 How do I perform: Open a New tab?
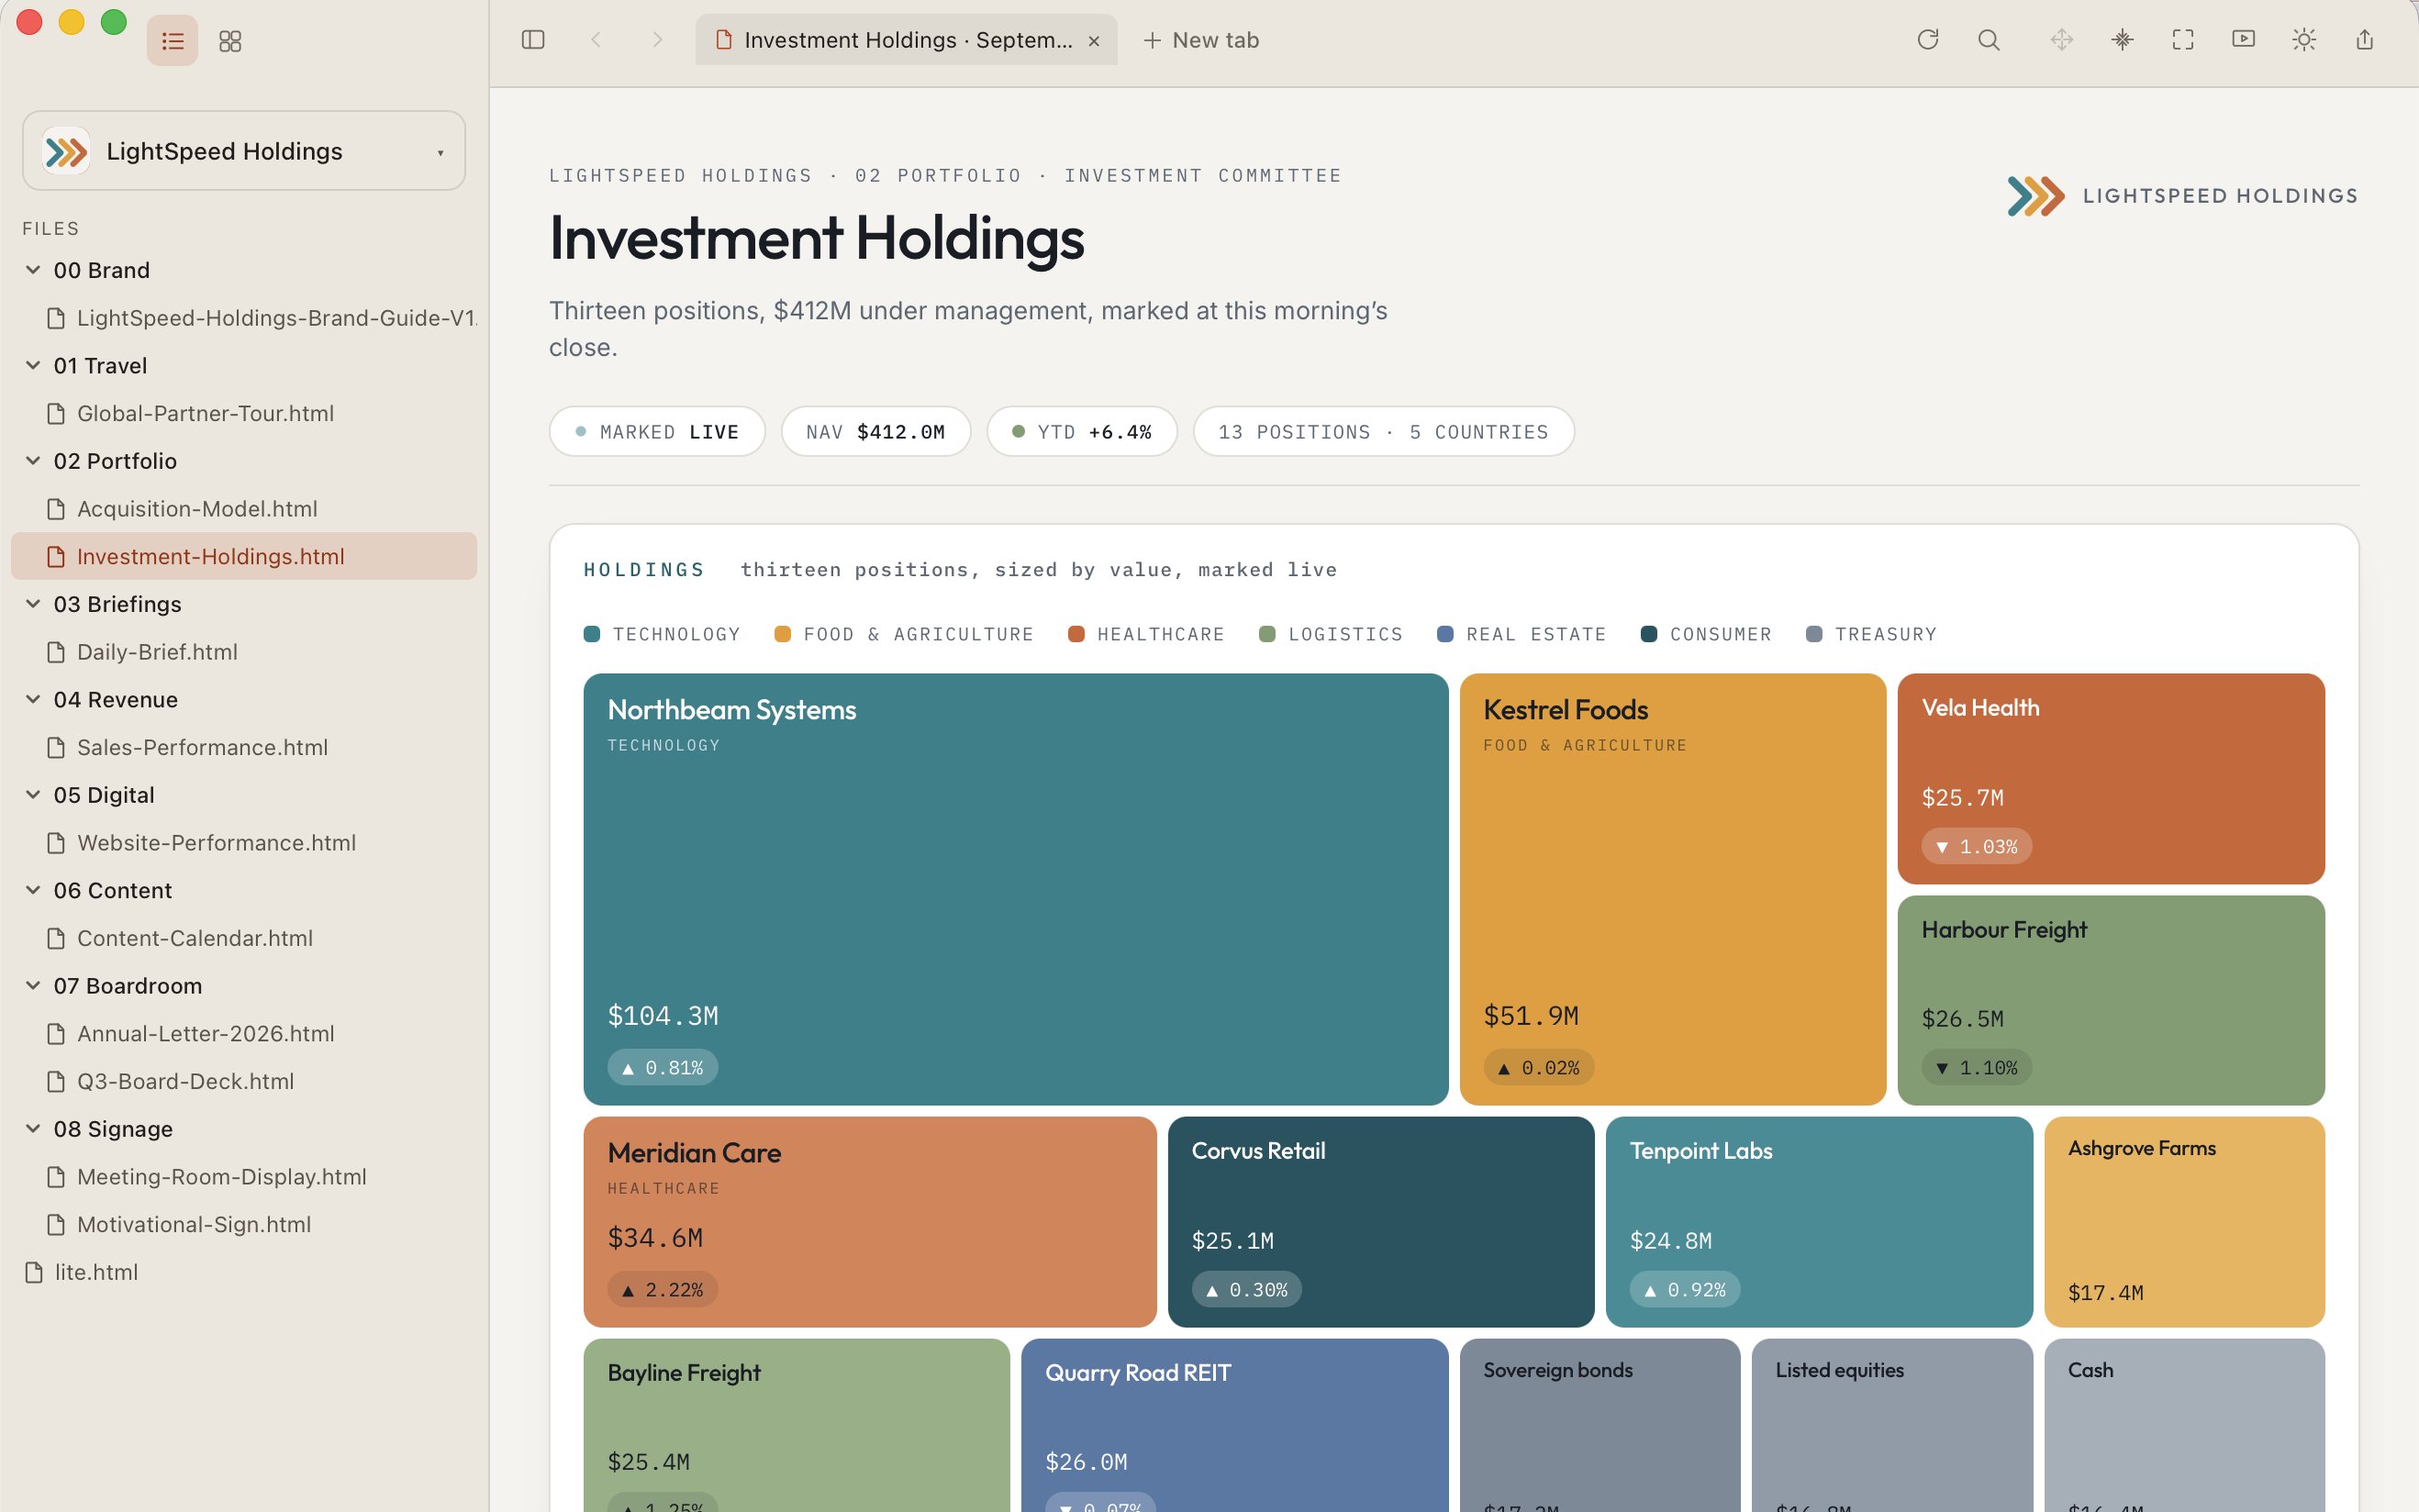coord(1201,40)
